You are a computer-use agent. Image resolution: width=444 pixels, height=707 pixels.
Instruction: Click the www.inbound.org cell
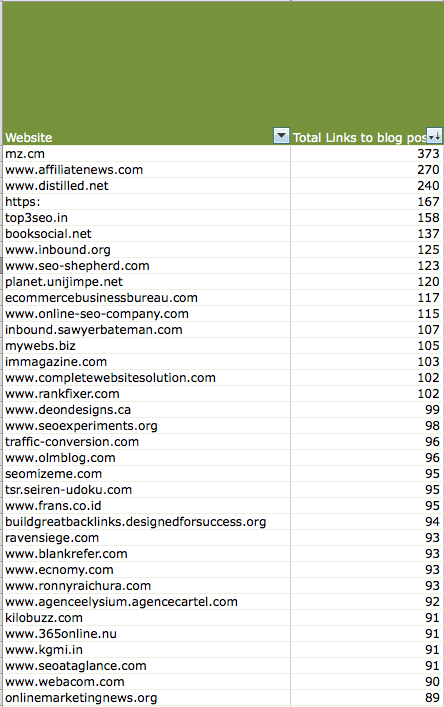(146, 250)
